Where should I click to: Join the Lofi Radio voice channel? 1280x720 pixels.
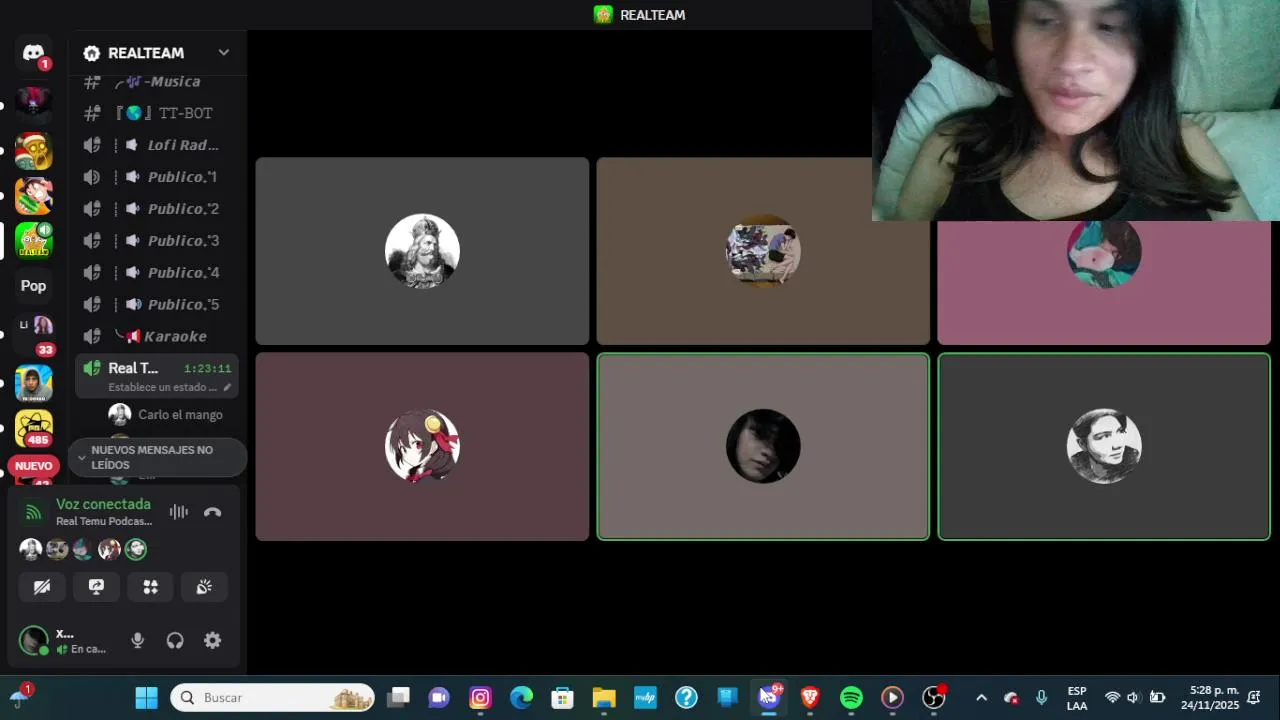click(x=158, y=145)
